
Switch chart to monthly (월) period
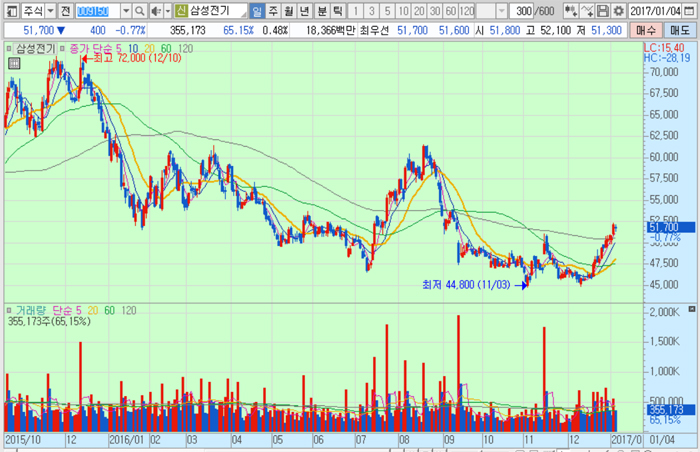(290, 11)
